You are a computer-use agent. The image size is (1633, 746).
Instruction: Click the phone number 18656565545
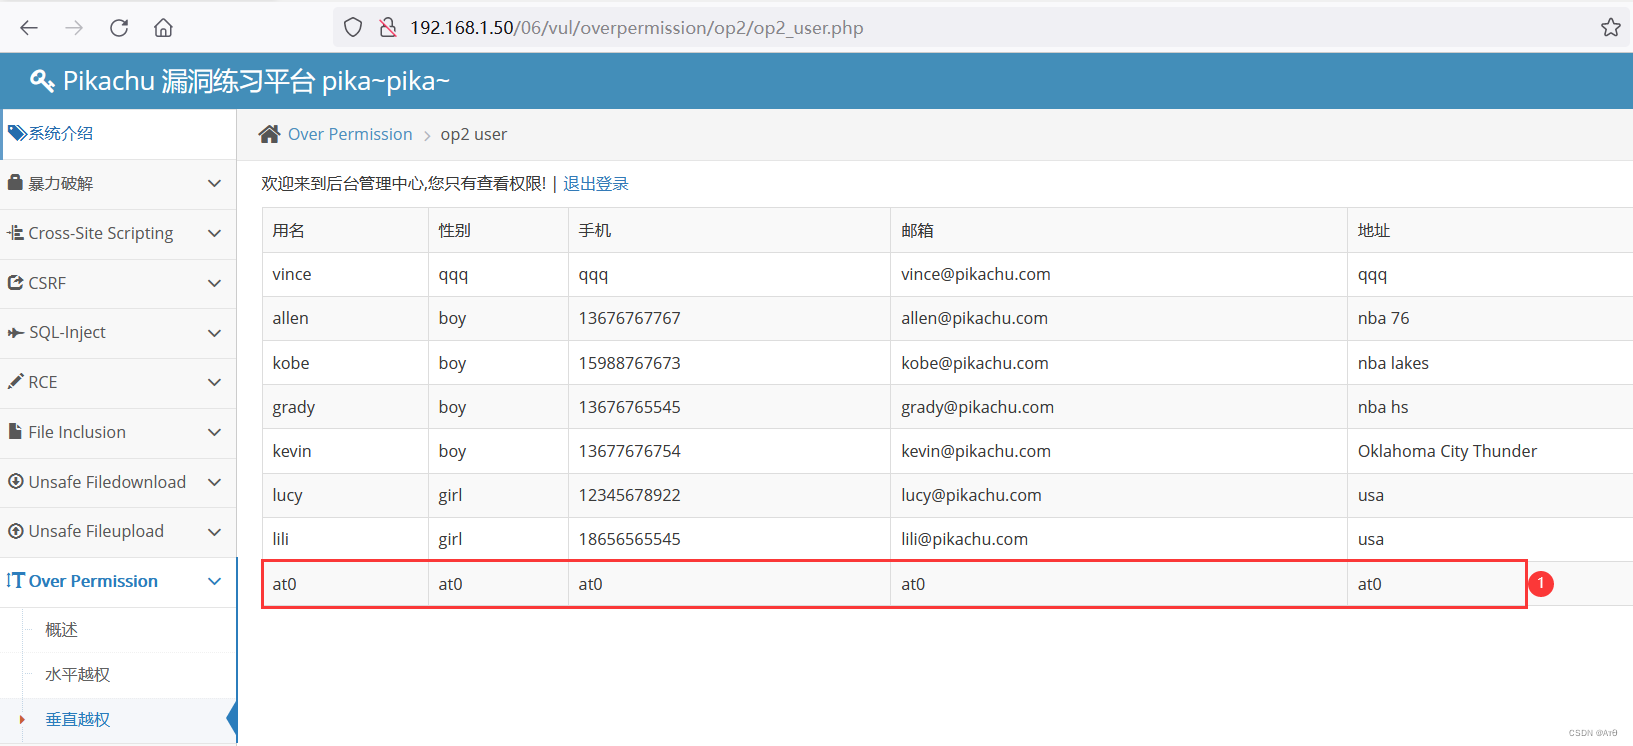tap(629, 539)
